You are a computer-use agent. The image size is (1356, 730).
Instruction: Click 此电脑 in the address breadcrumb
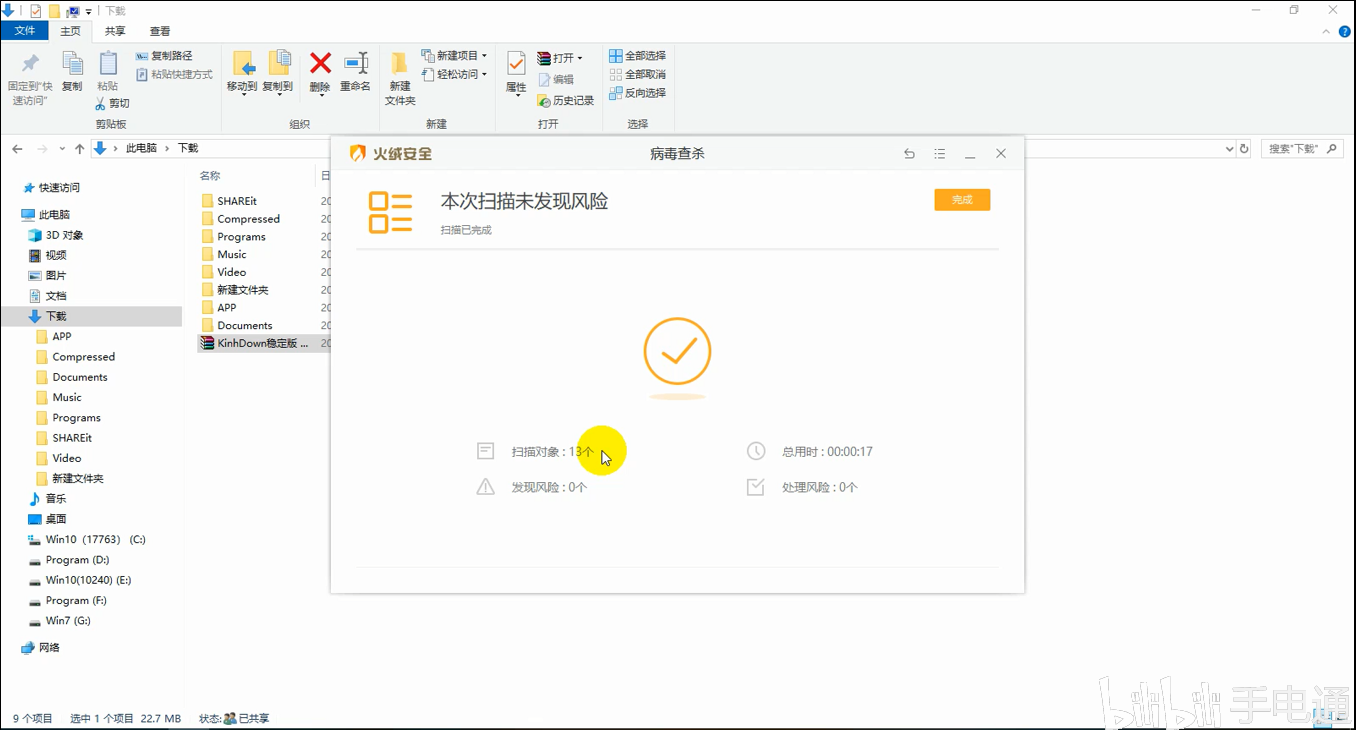141,148
